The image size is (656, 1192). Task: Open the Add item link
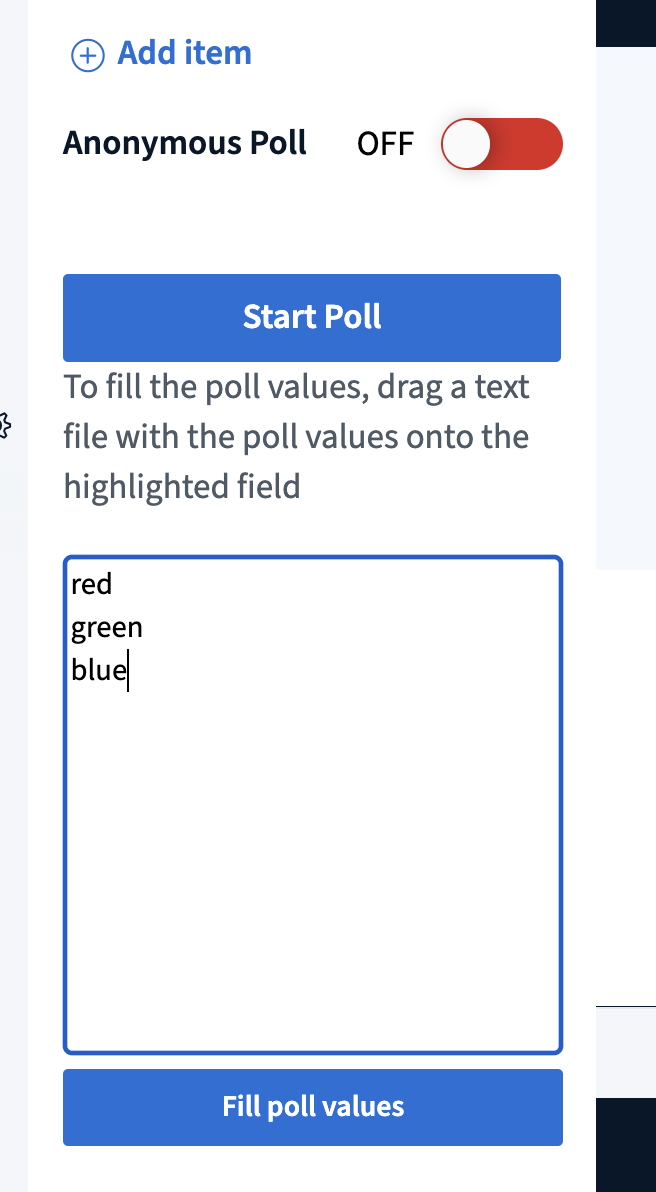pyautogui.click(x=184, y=54)
